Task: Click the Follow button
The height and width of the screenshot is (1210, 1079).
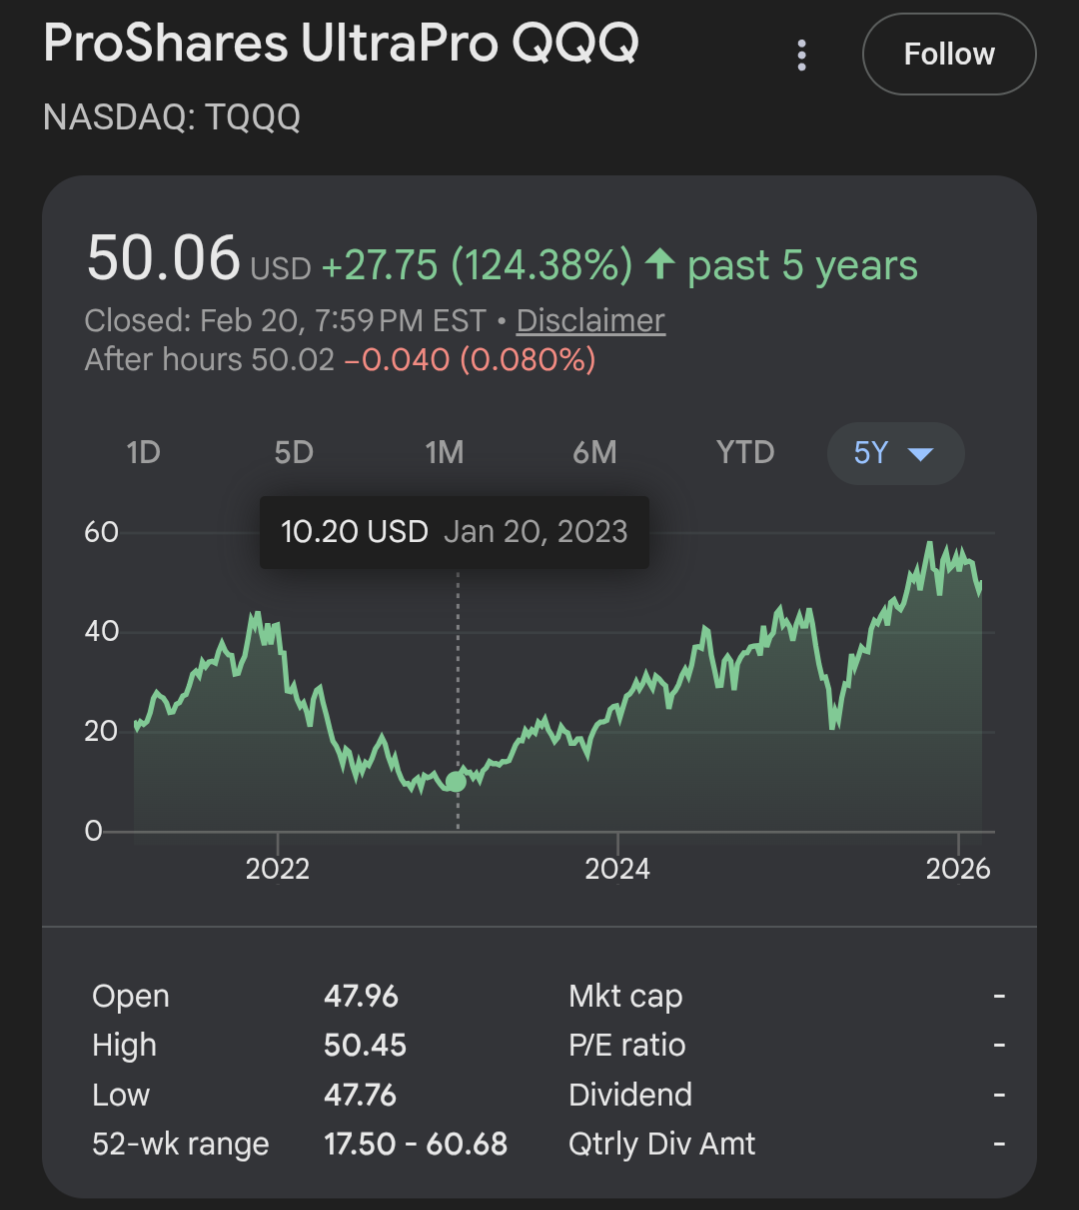Action: 948,54
